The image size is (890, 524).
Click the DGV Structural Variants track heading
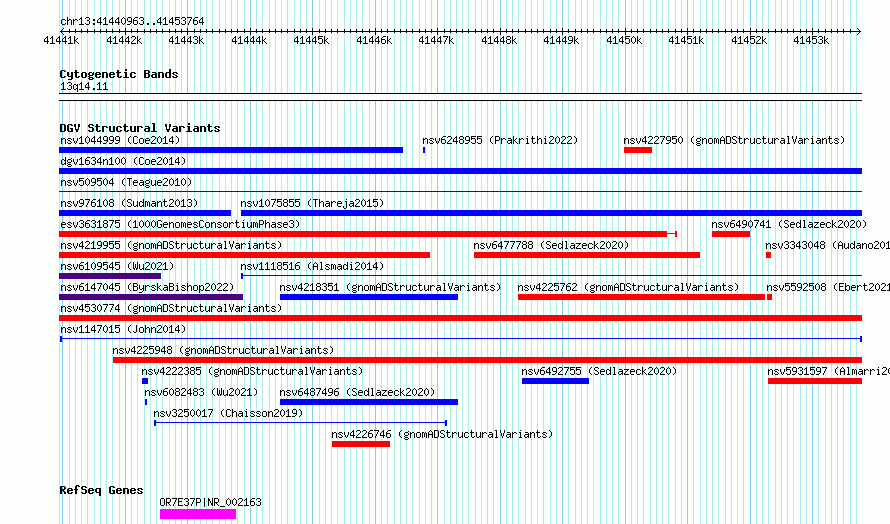click(x=140, y=128)
